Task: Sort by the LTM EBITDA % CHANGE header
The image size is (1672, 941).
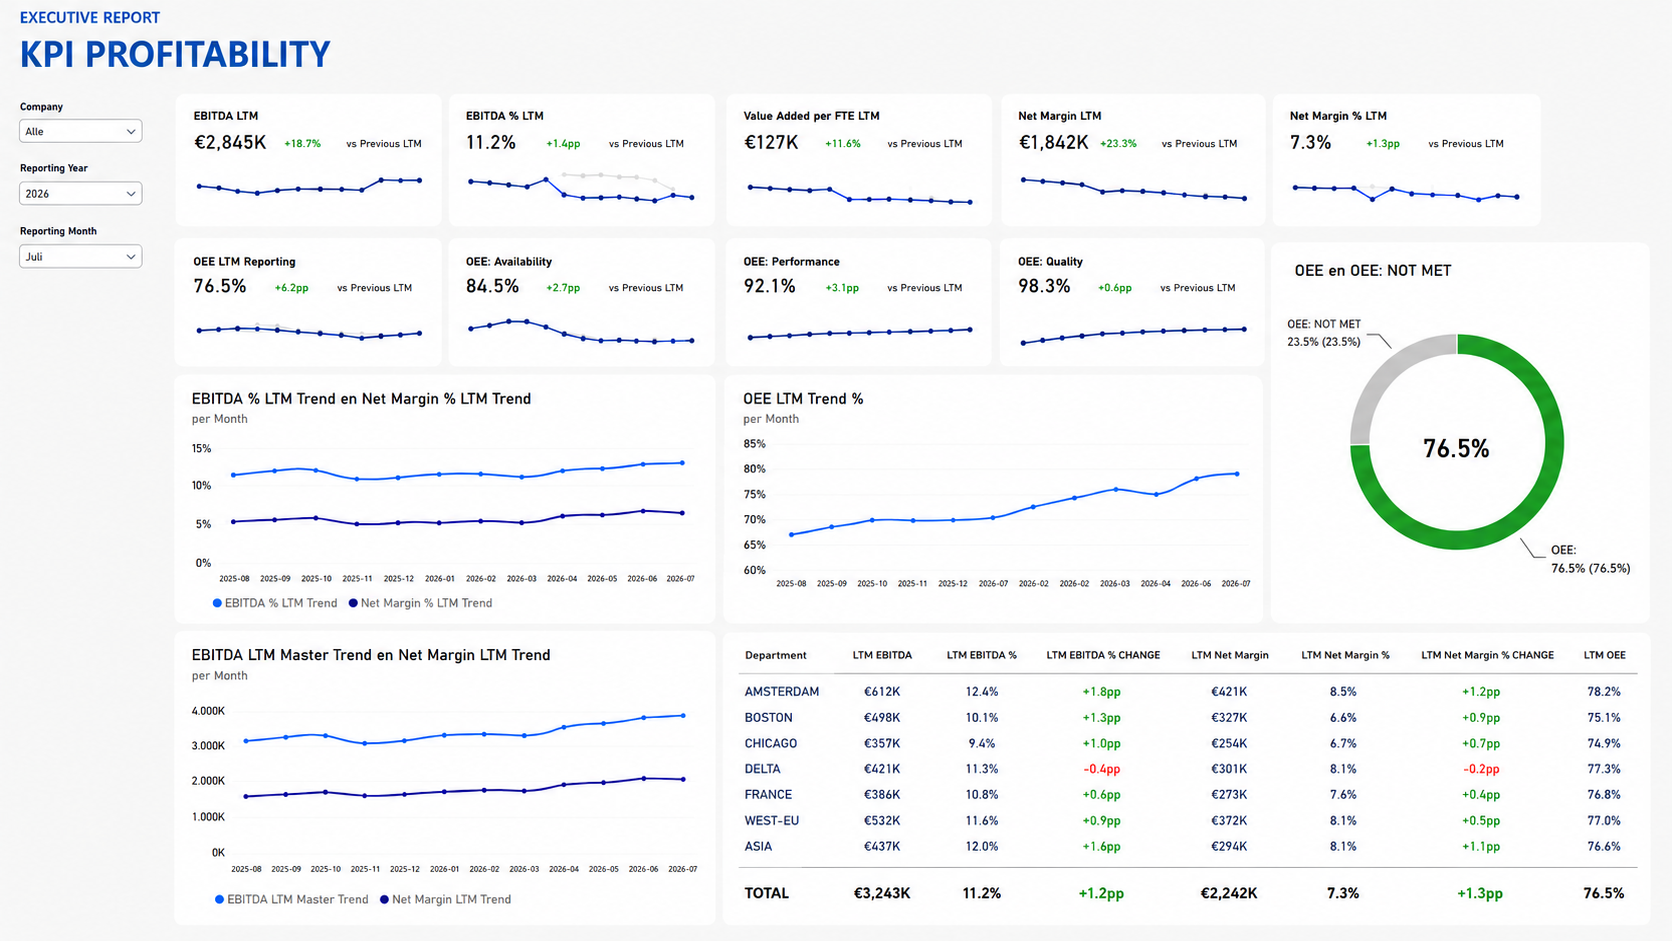Action: coord(1103,655)
